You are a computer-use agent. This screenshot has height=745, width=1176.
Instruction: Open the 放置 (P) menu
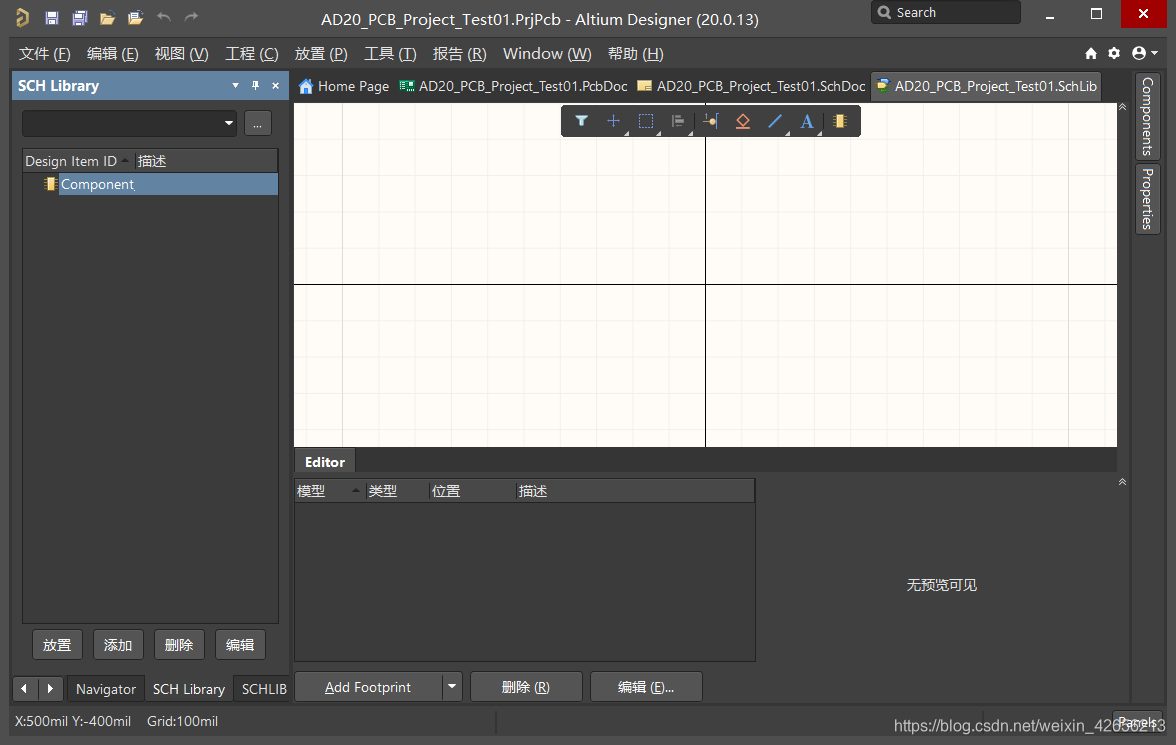(321, 54)
